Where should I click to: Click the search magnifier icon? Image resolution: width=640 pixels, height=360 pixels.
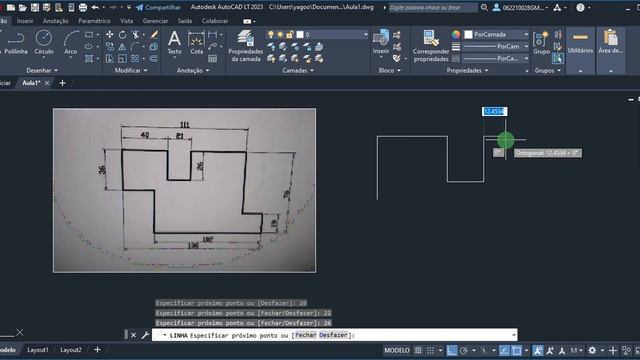tap(484, 7)
